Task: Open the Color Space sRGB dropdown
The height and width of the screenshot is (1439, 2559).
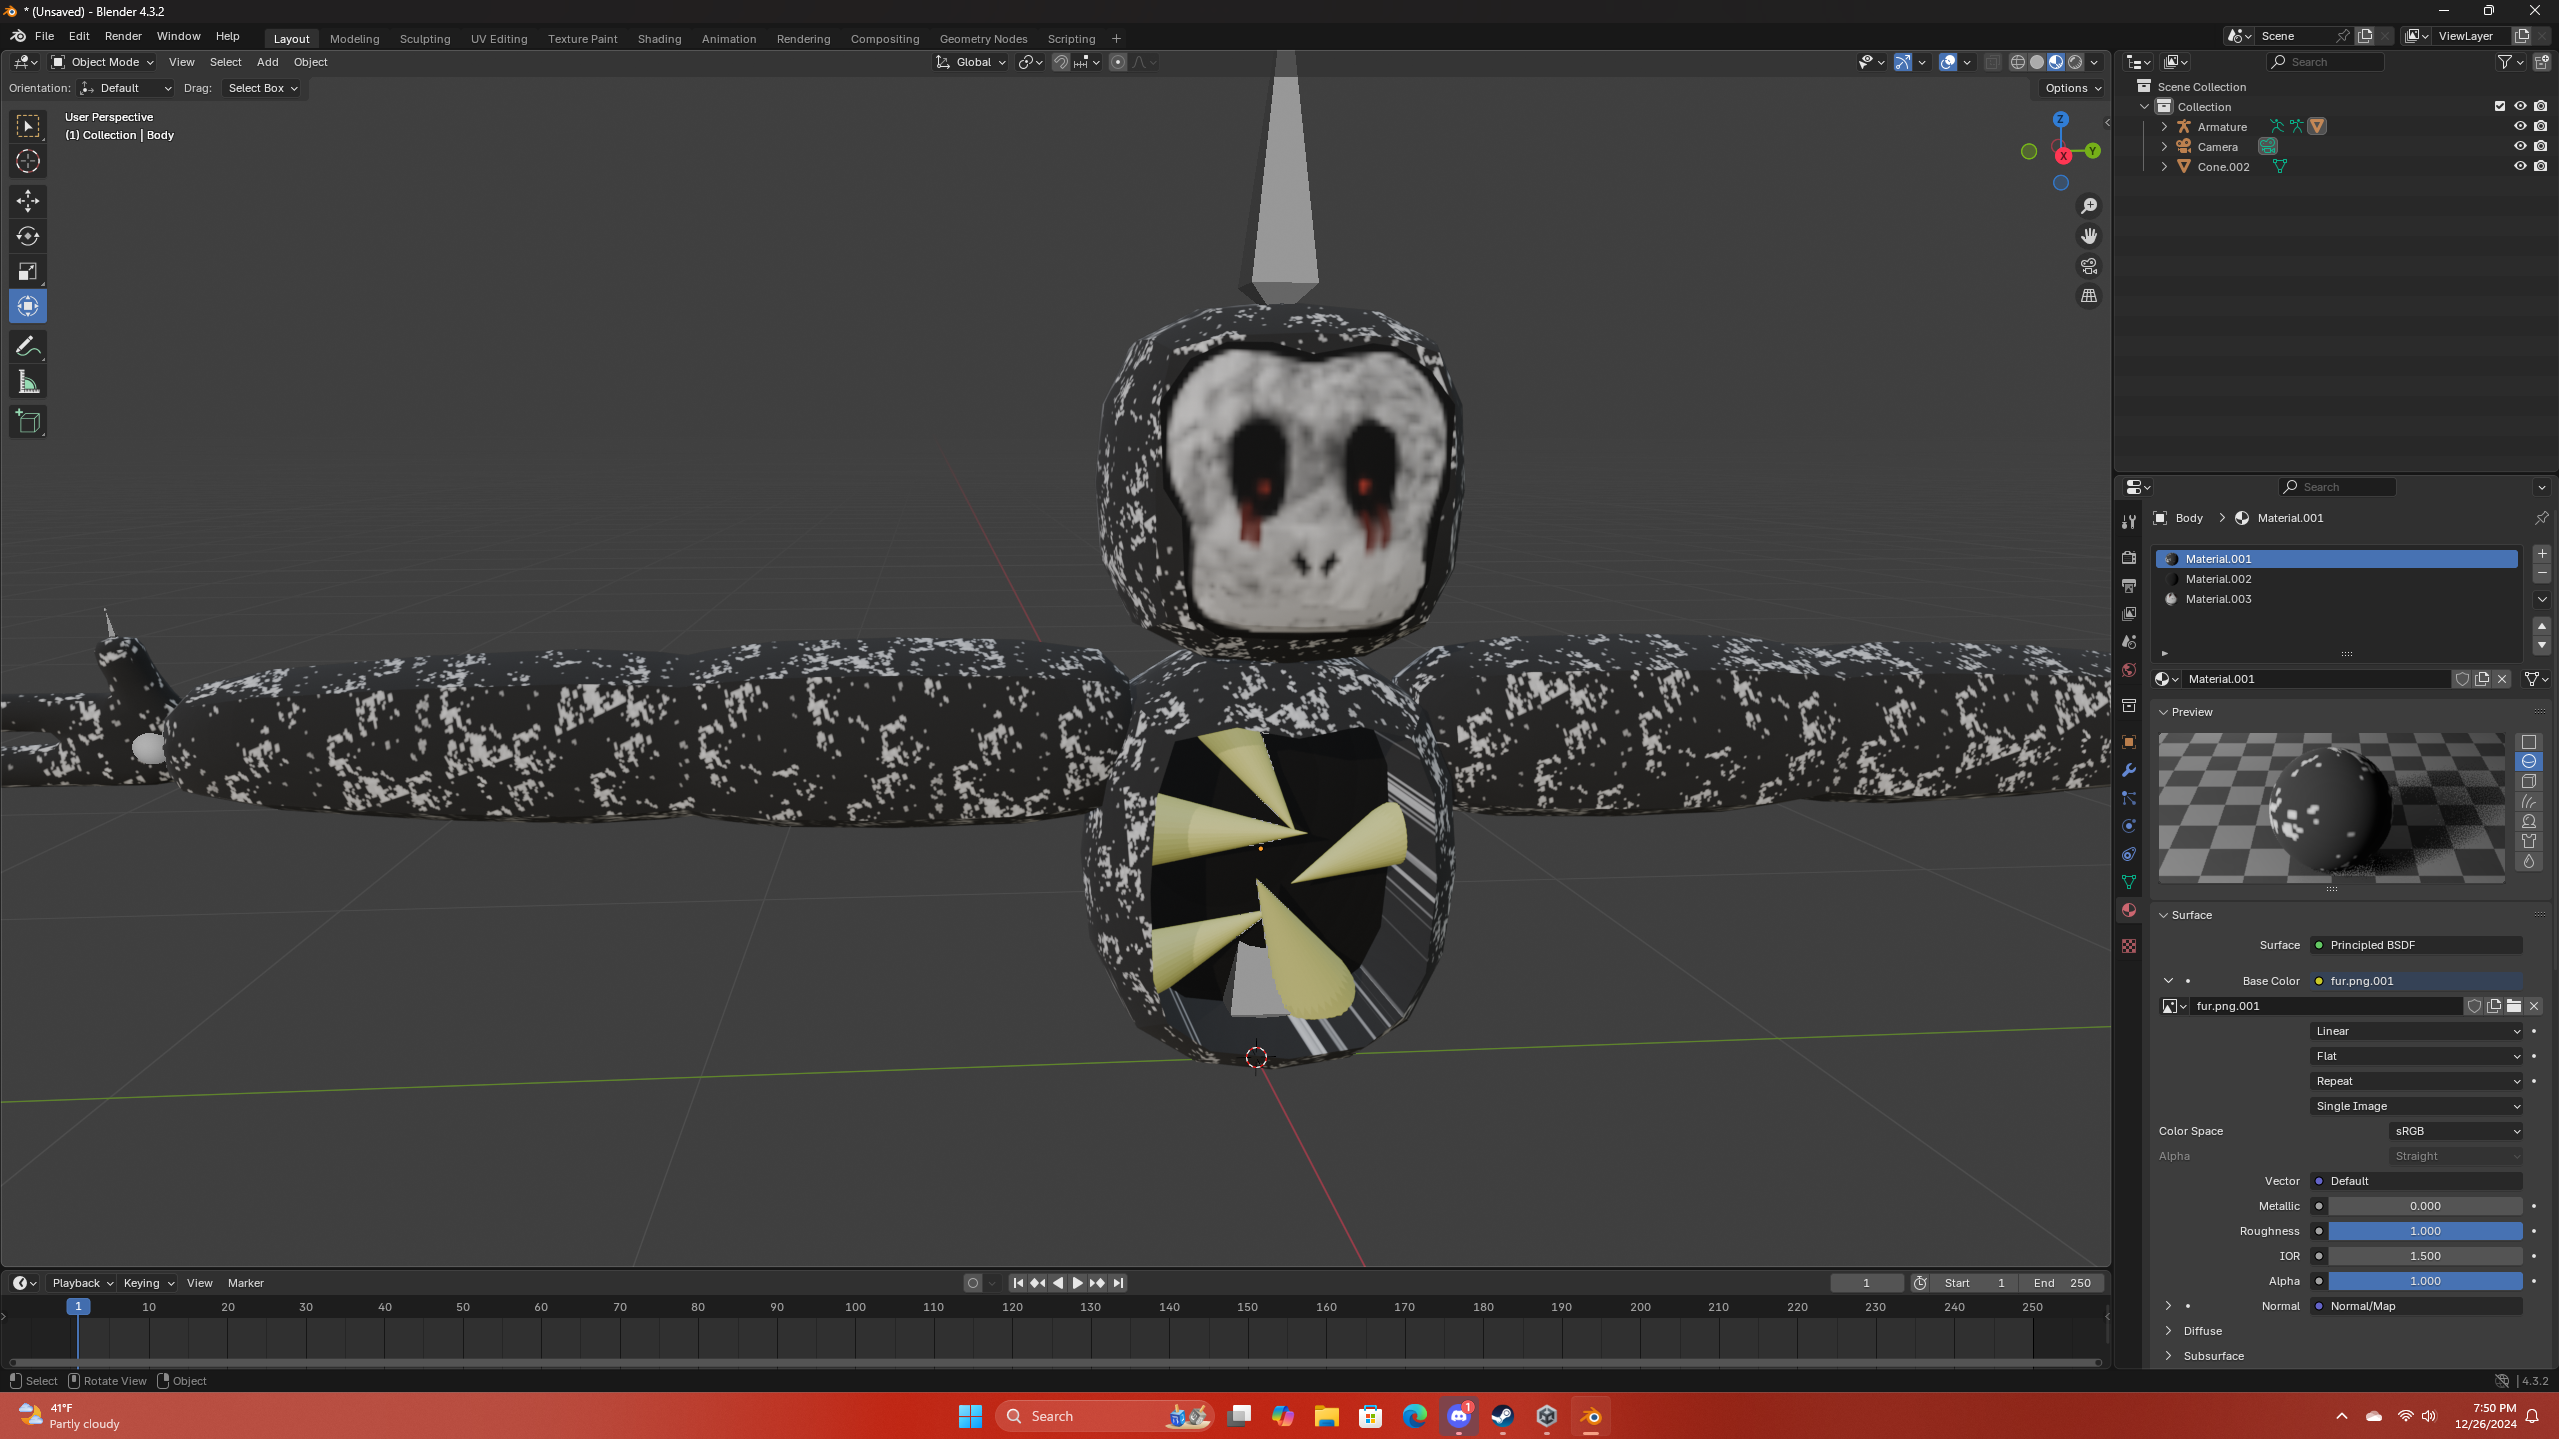Action: [x=2455, y=1131]
